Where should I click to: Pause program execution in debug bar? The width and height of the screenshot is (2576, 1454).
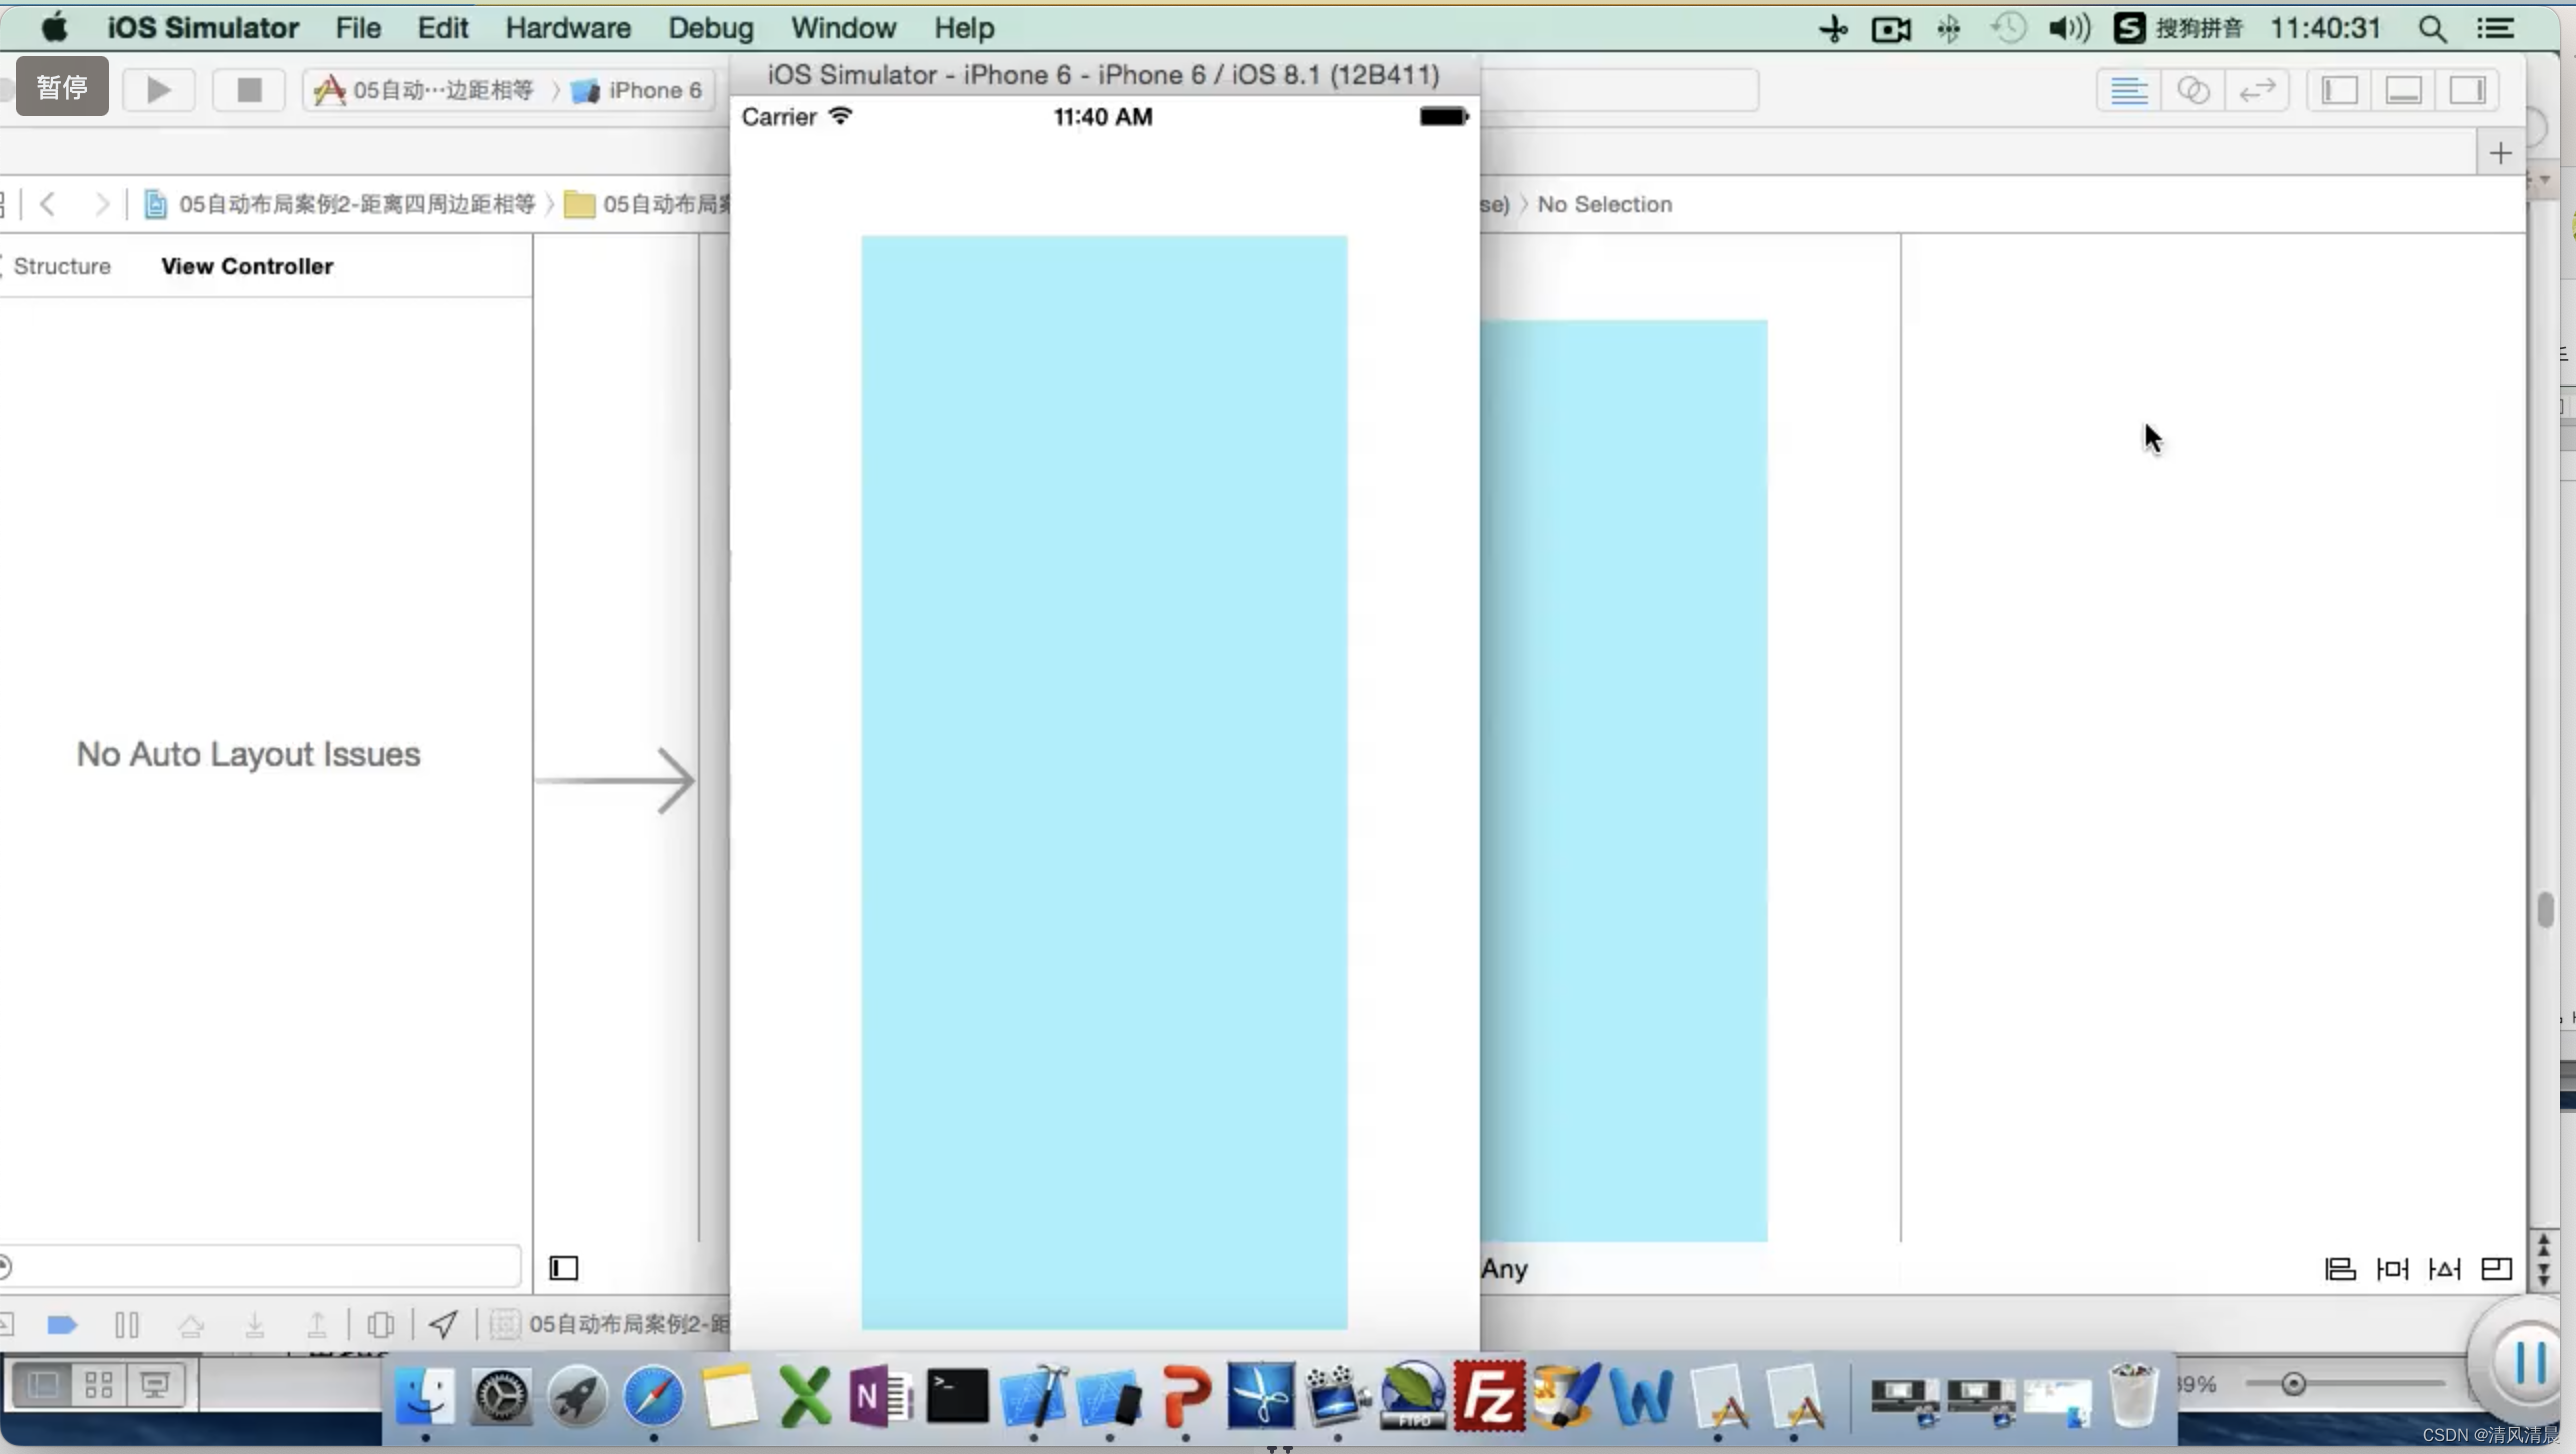(127, 1325)
